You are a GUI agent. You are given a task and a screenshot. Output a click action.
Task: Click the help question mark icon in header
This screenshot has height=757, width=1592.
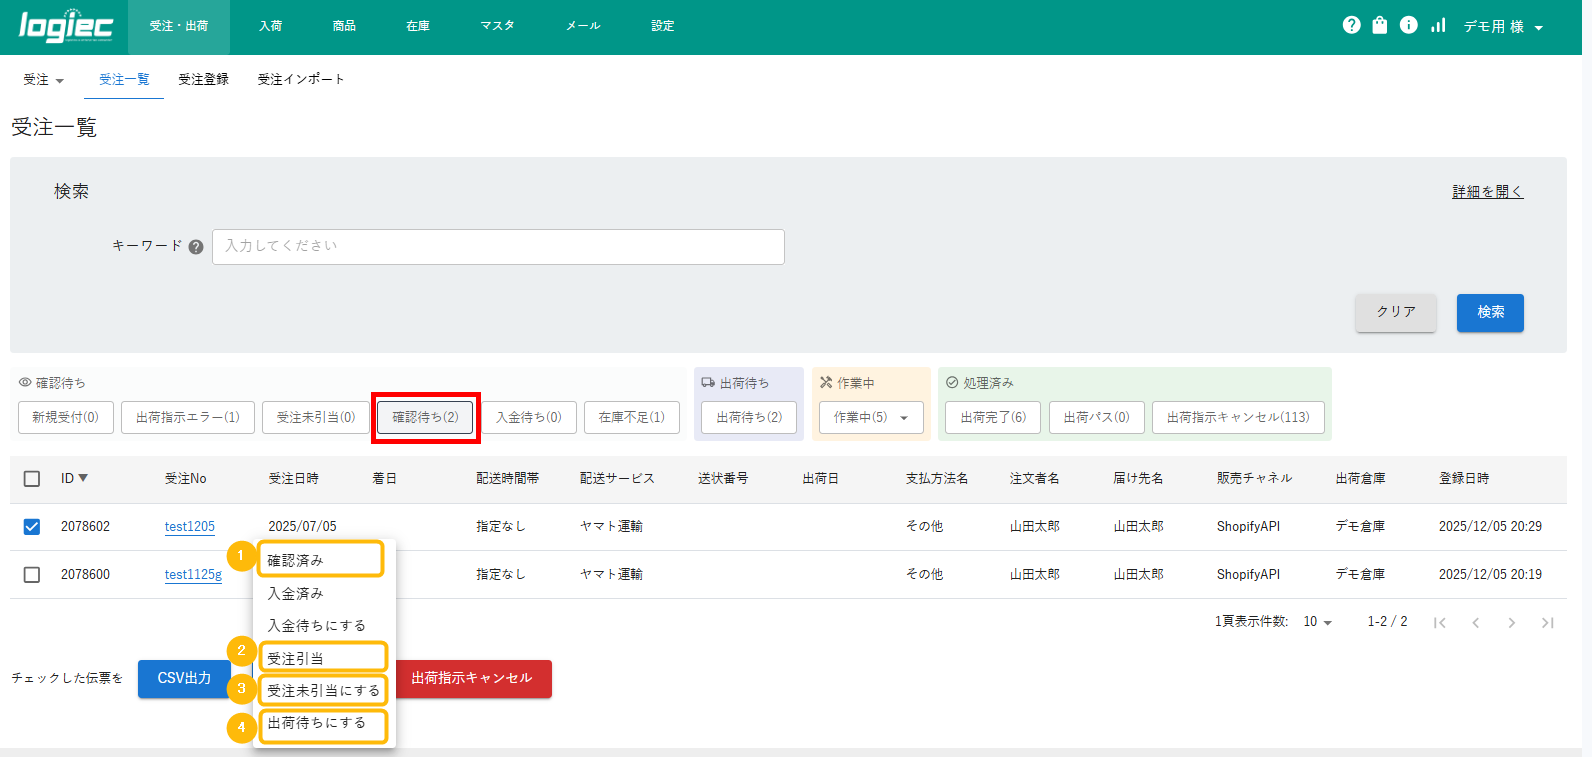point(1351,25)
